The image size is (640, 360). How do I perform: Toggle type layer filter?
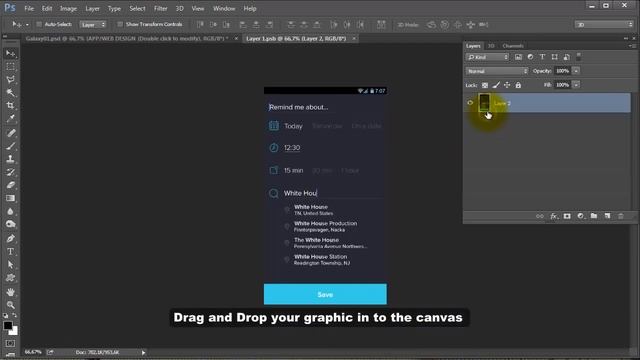pyautogui.click(x=542, y=57)
